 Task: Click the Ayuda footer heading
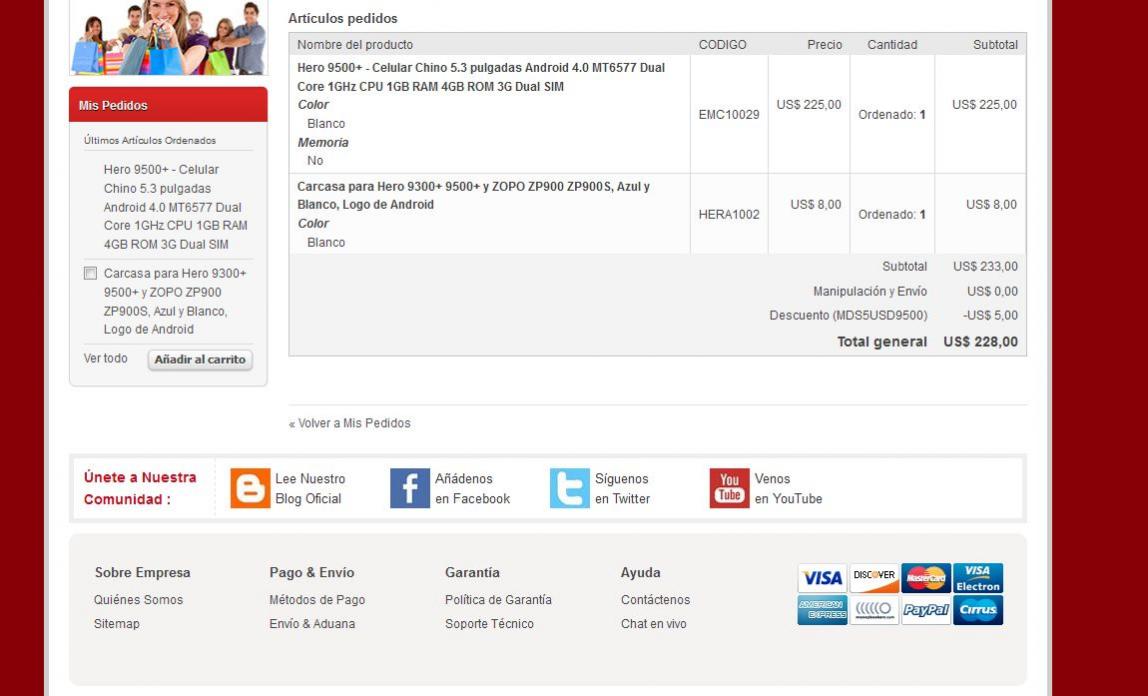click(x=641, y=572)
